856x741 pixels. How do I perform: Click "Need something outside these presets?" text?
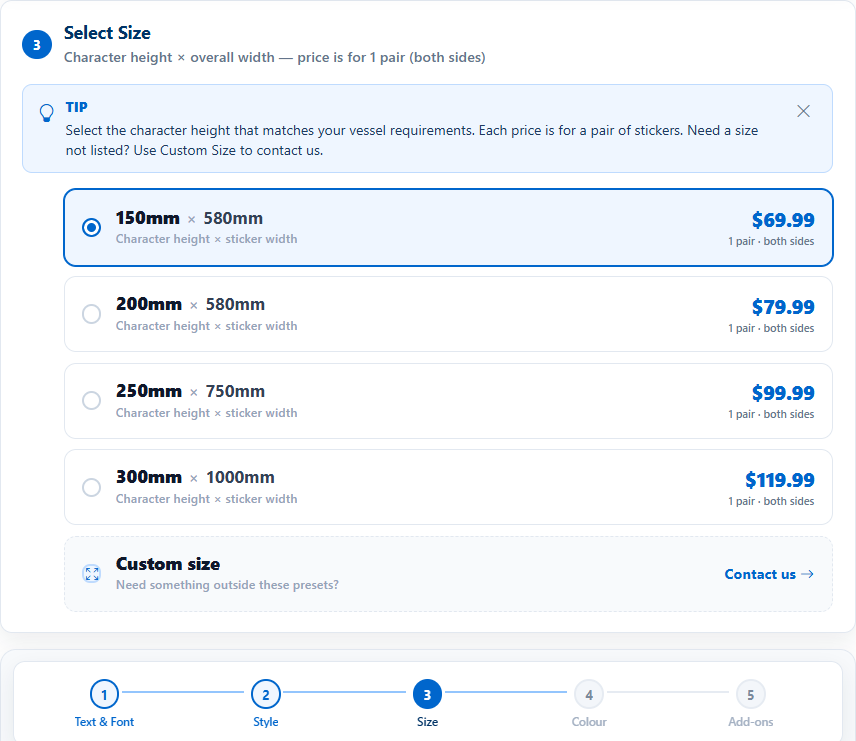227,585
